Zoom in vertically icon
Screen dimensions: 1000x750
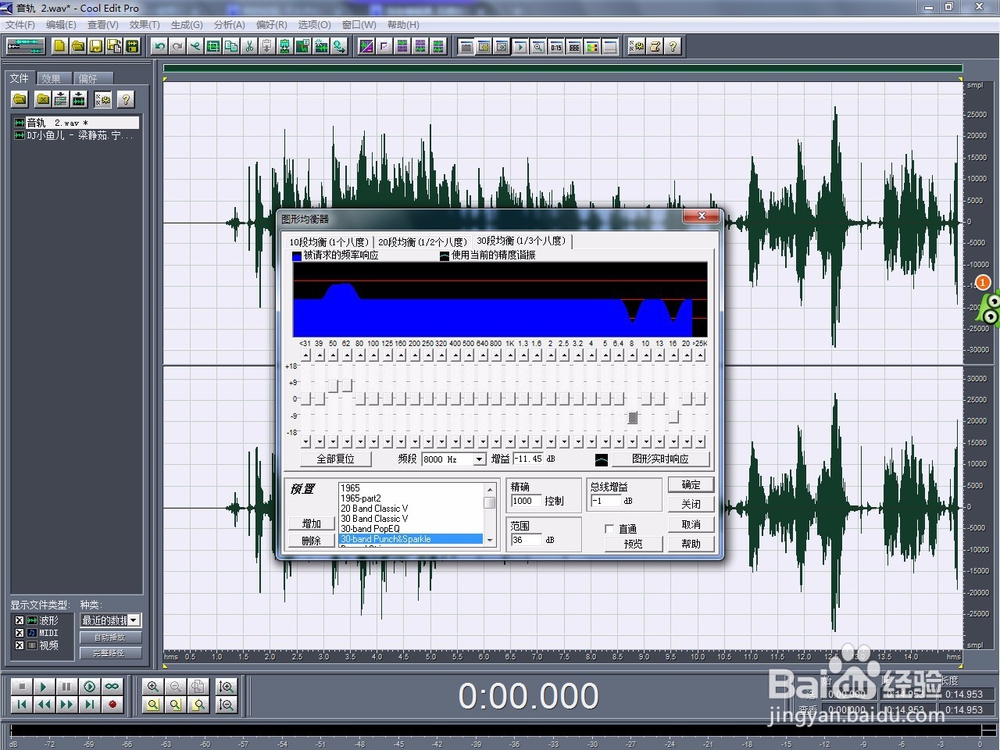coord(226,687)
